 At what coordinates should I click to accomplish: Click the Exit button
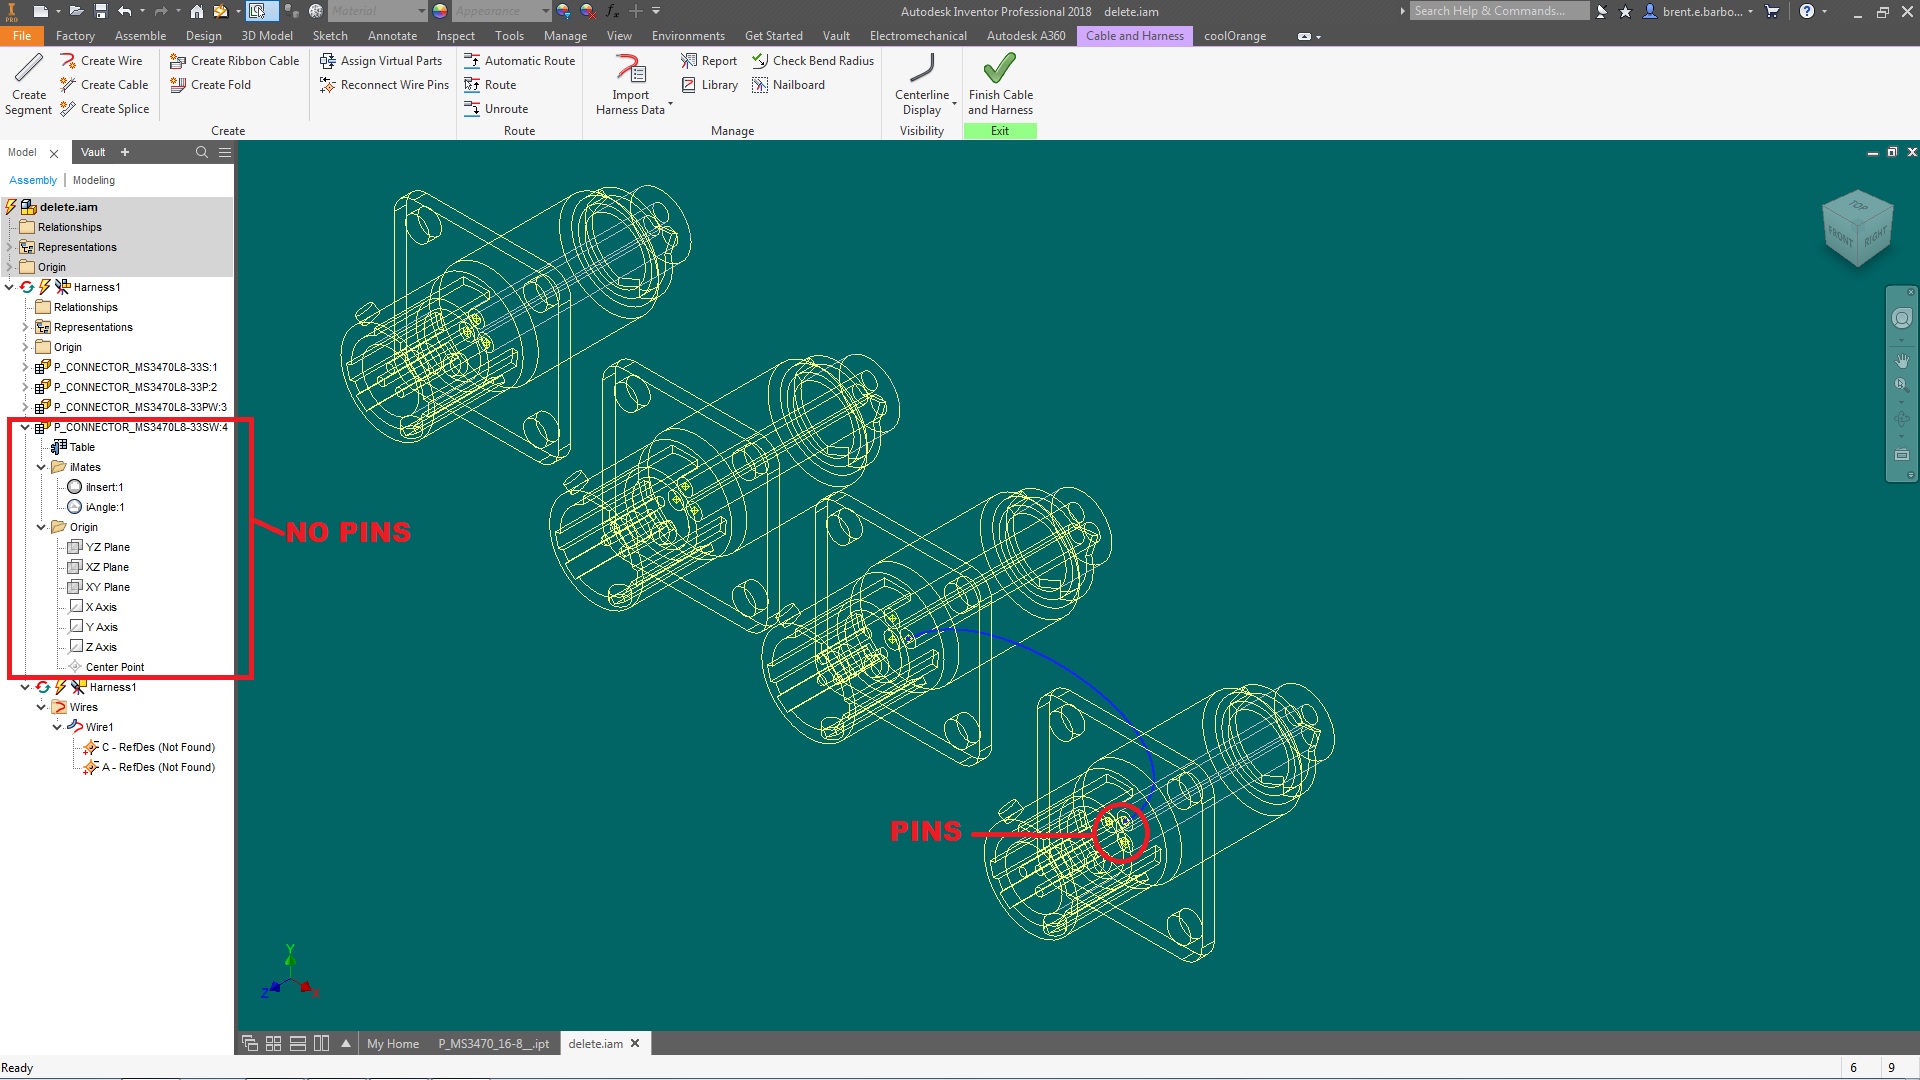(999, 130)
